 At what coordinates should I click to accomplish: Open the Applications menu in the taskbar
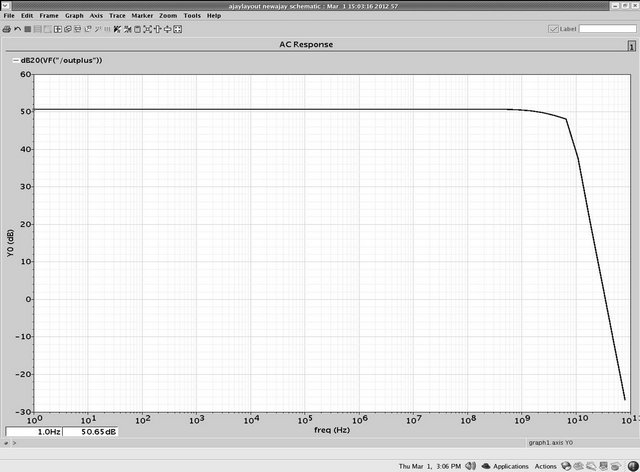click(511, 466)
